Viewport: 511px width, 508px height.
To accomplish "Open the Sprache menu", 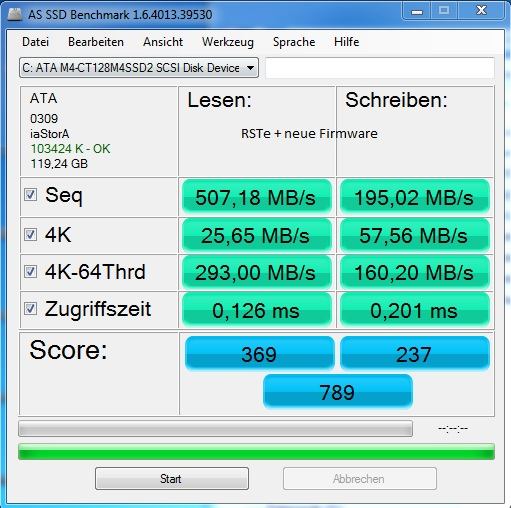I will (294, 42).
